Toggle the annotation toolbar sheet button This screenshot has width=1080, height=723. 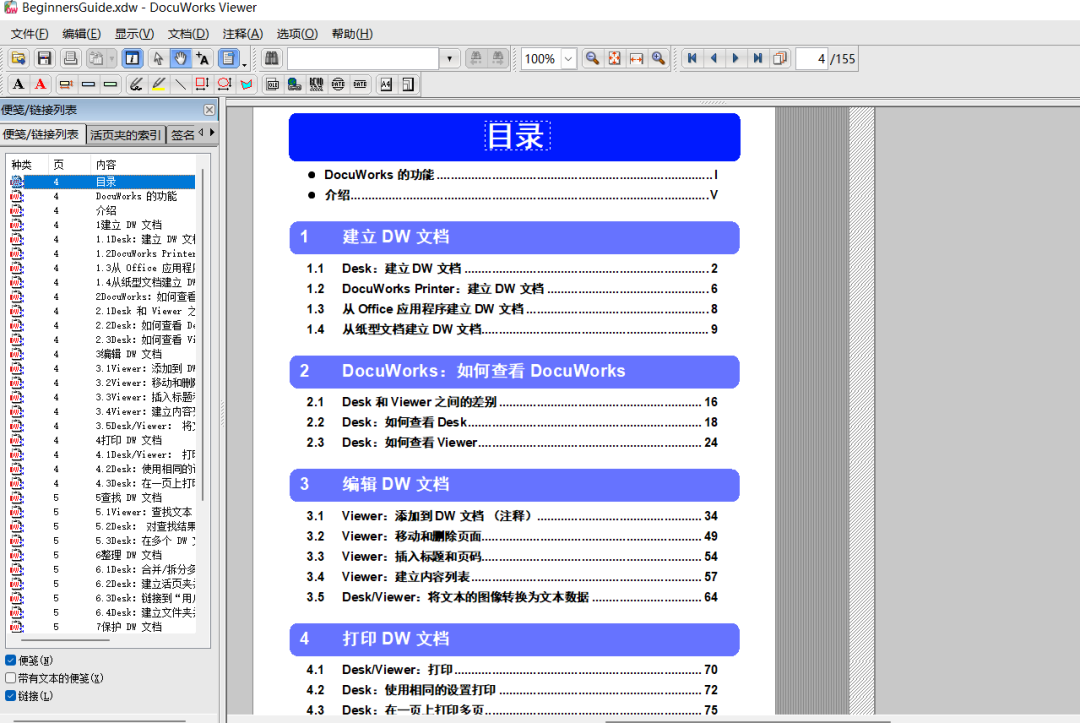(228, 59)
